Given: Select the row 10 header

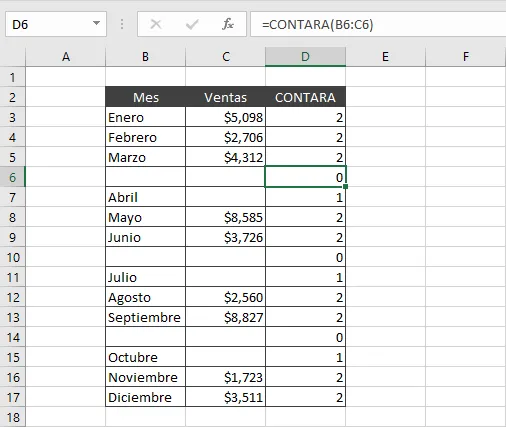Looking at the screenshot, I should pos(12,257).
